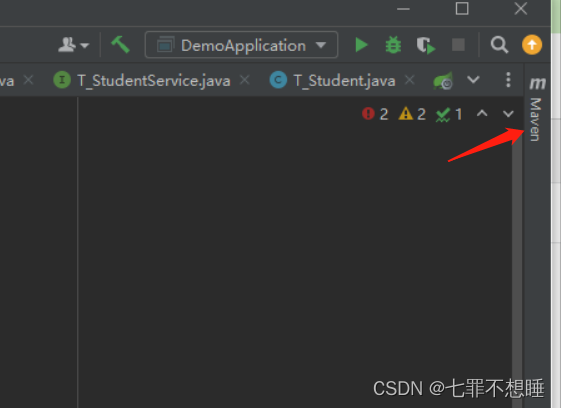
Task: Click the yellow warnings count indicator
Action: [412, 114]
